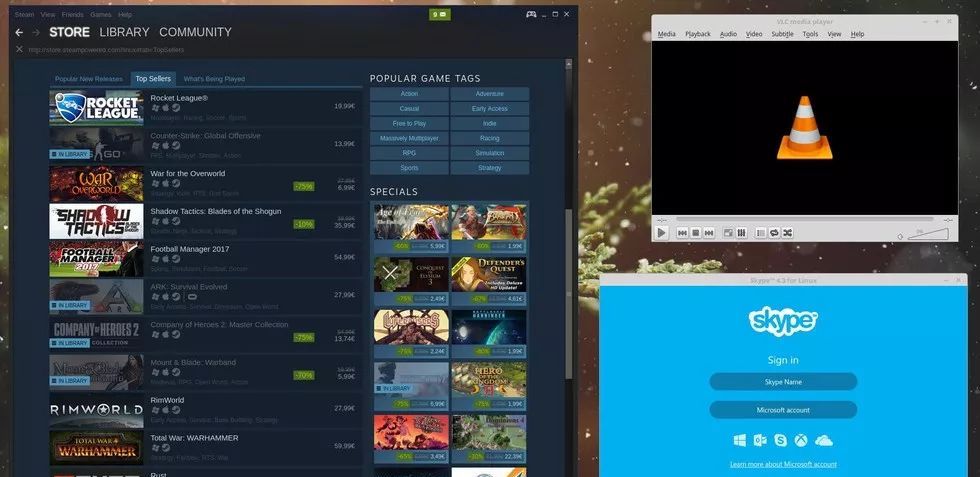Switch to Popular New Releases tab
Screen dimensions: 980x477
89,79
